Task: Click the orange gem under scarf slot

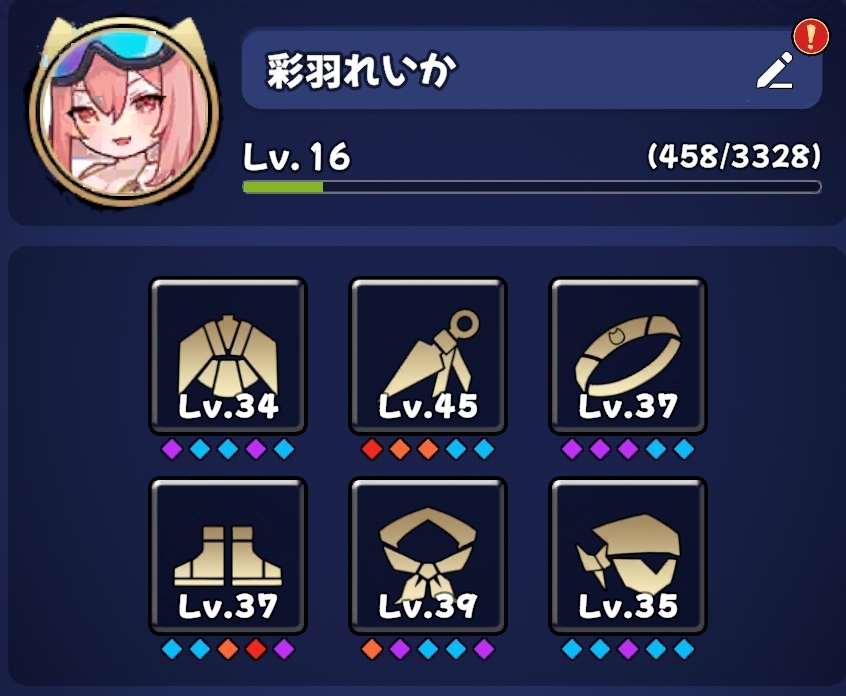Action: pyautogui.click(x=372, y=650)
